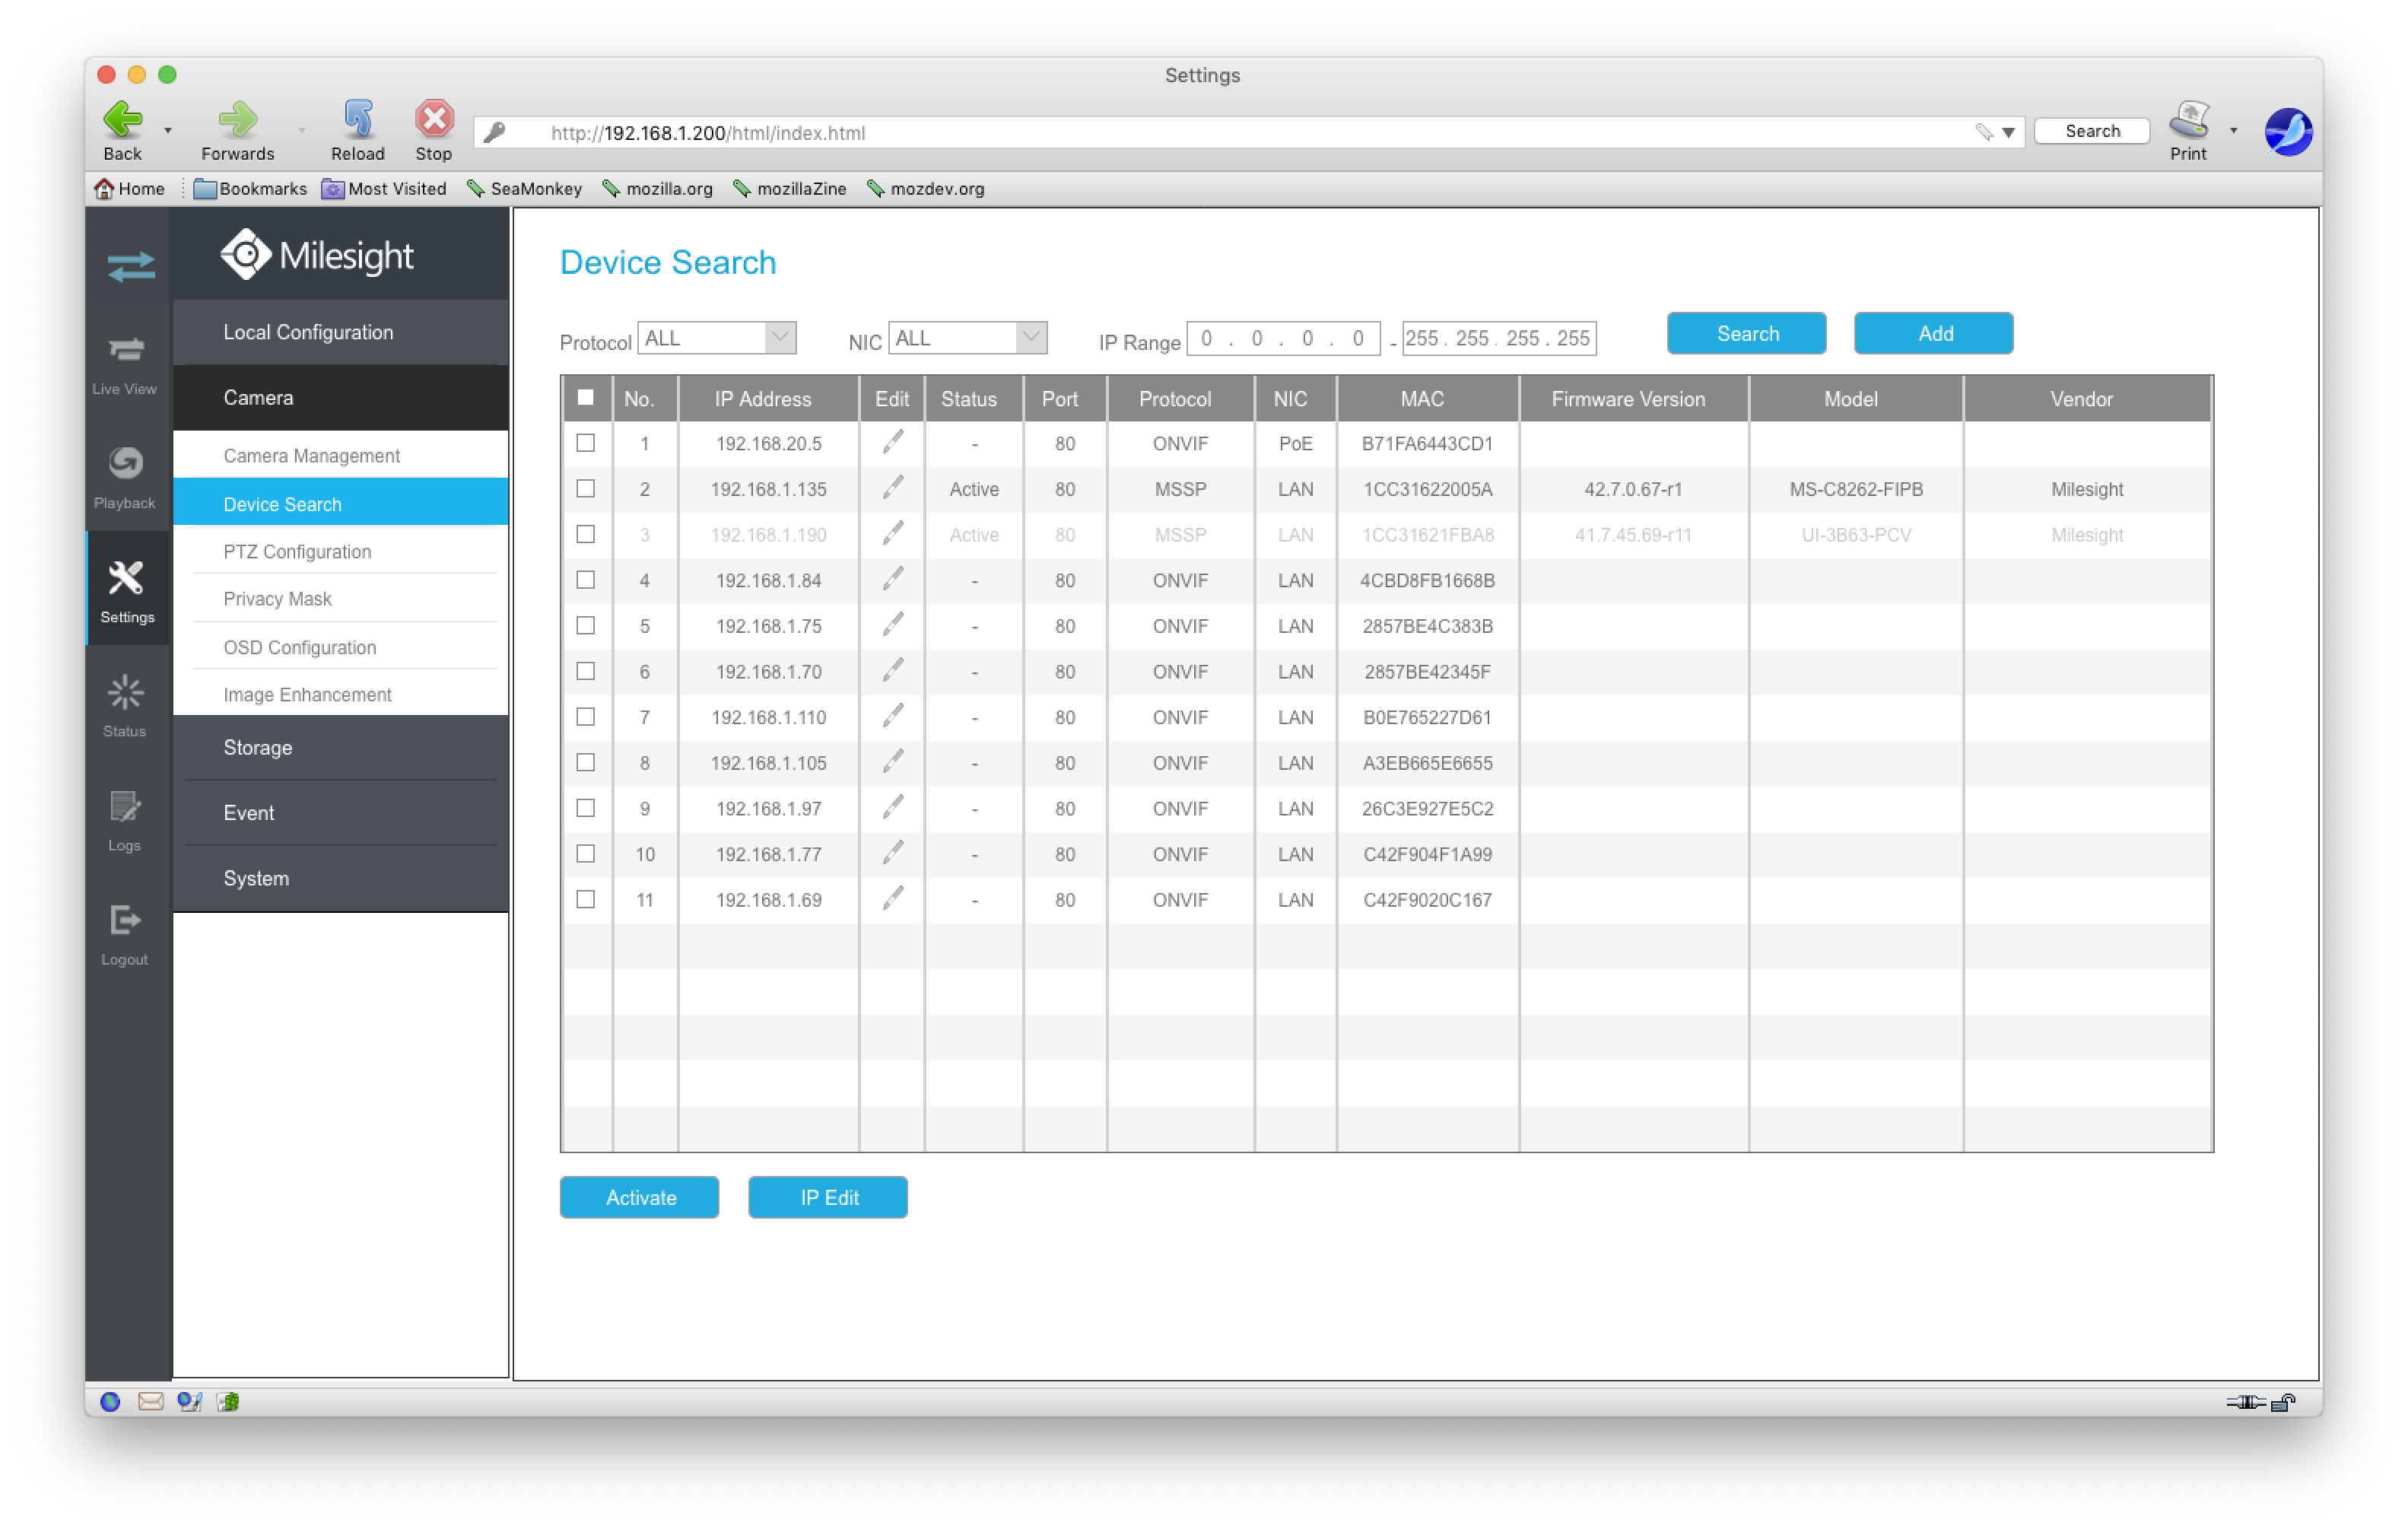
Task: Tick the checkbox for row 11
Action: (x=586, y=899)
